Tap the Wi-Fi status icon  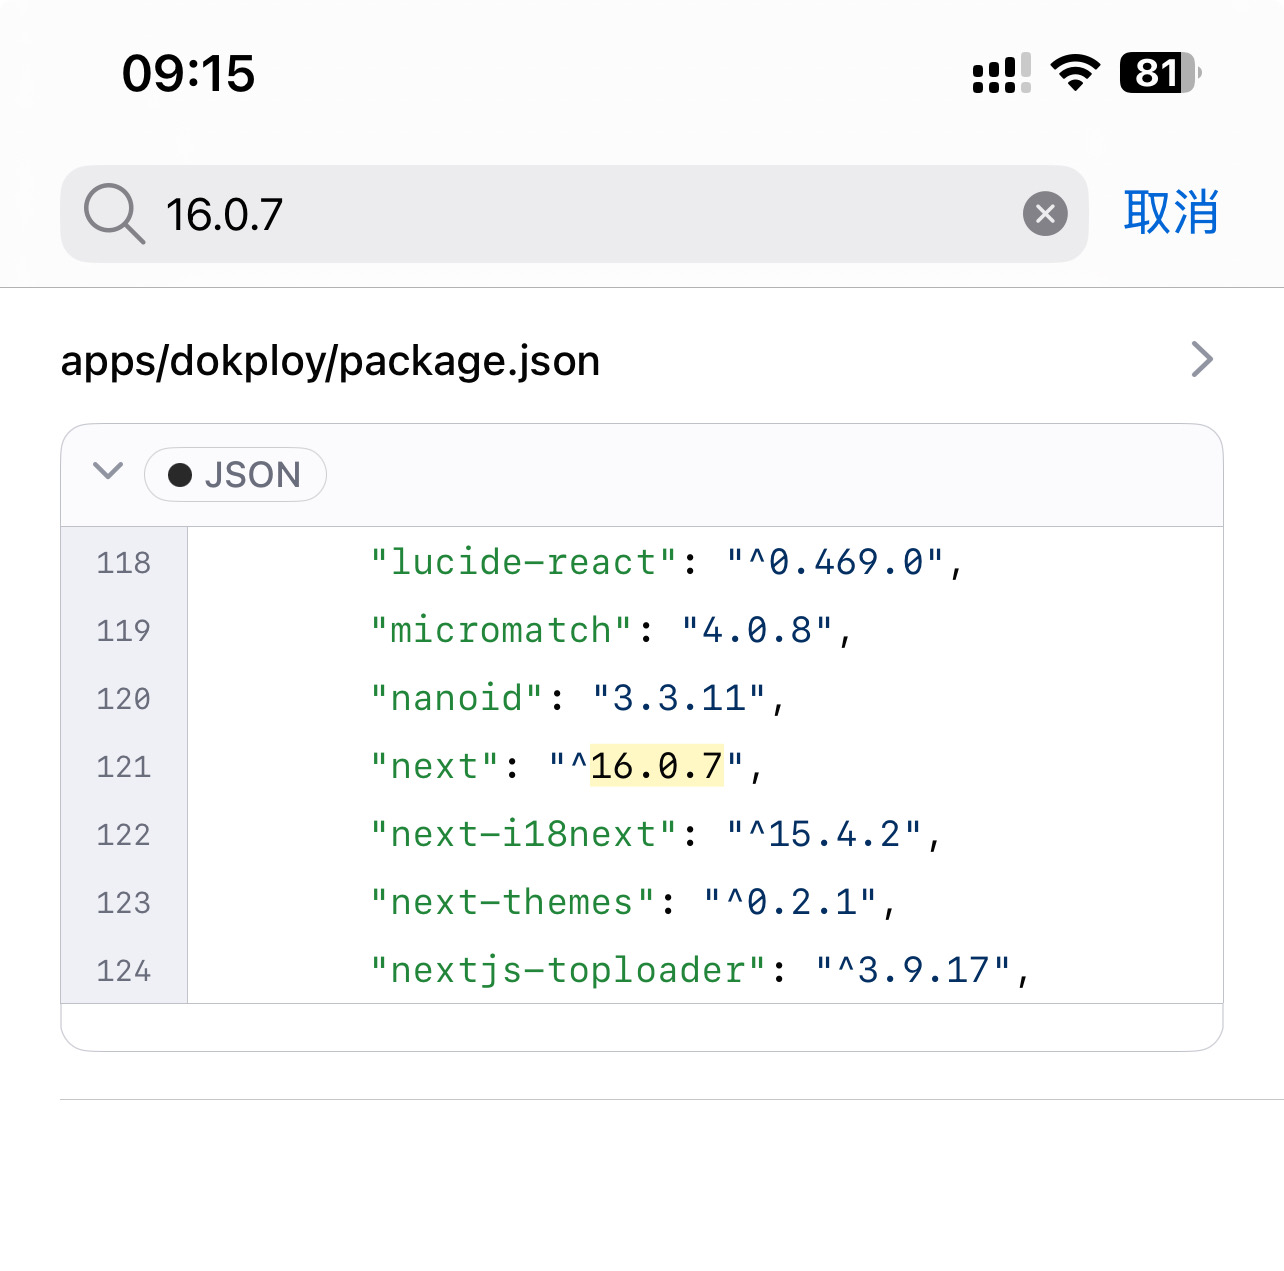[x=1075, y=73]
